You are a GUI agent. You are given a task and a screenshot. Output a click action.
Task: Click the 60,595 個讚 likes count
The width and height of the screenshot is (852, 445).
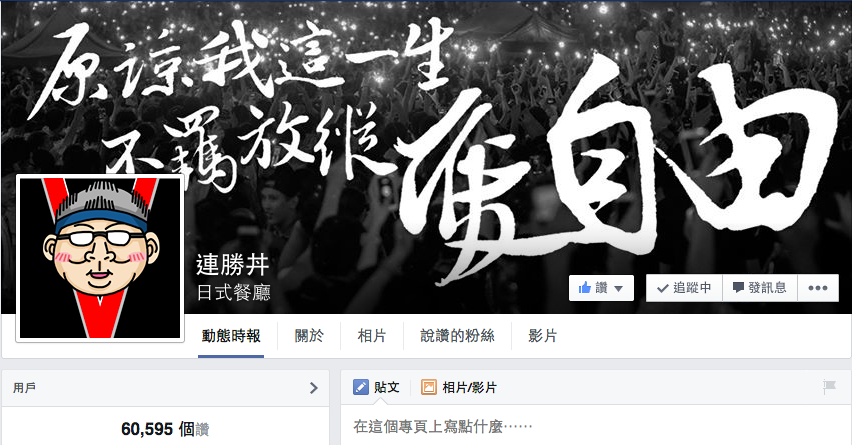pos(165,429)
